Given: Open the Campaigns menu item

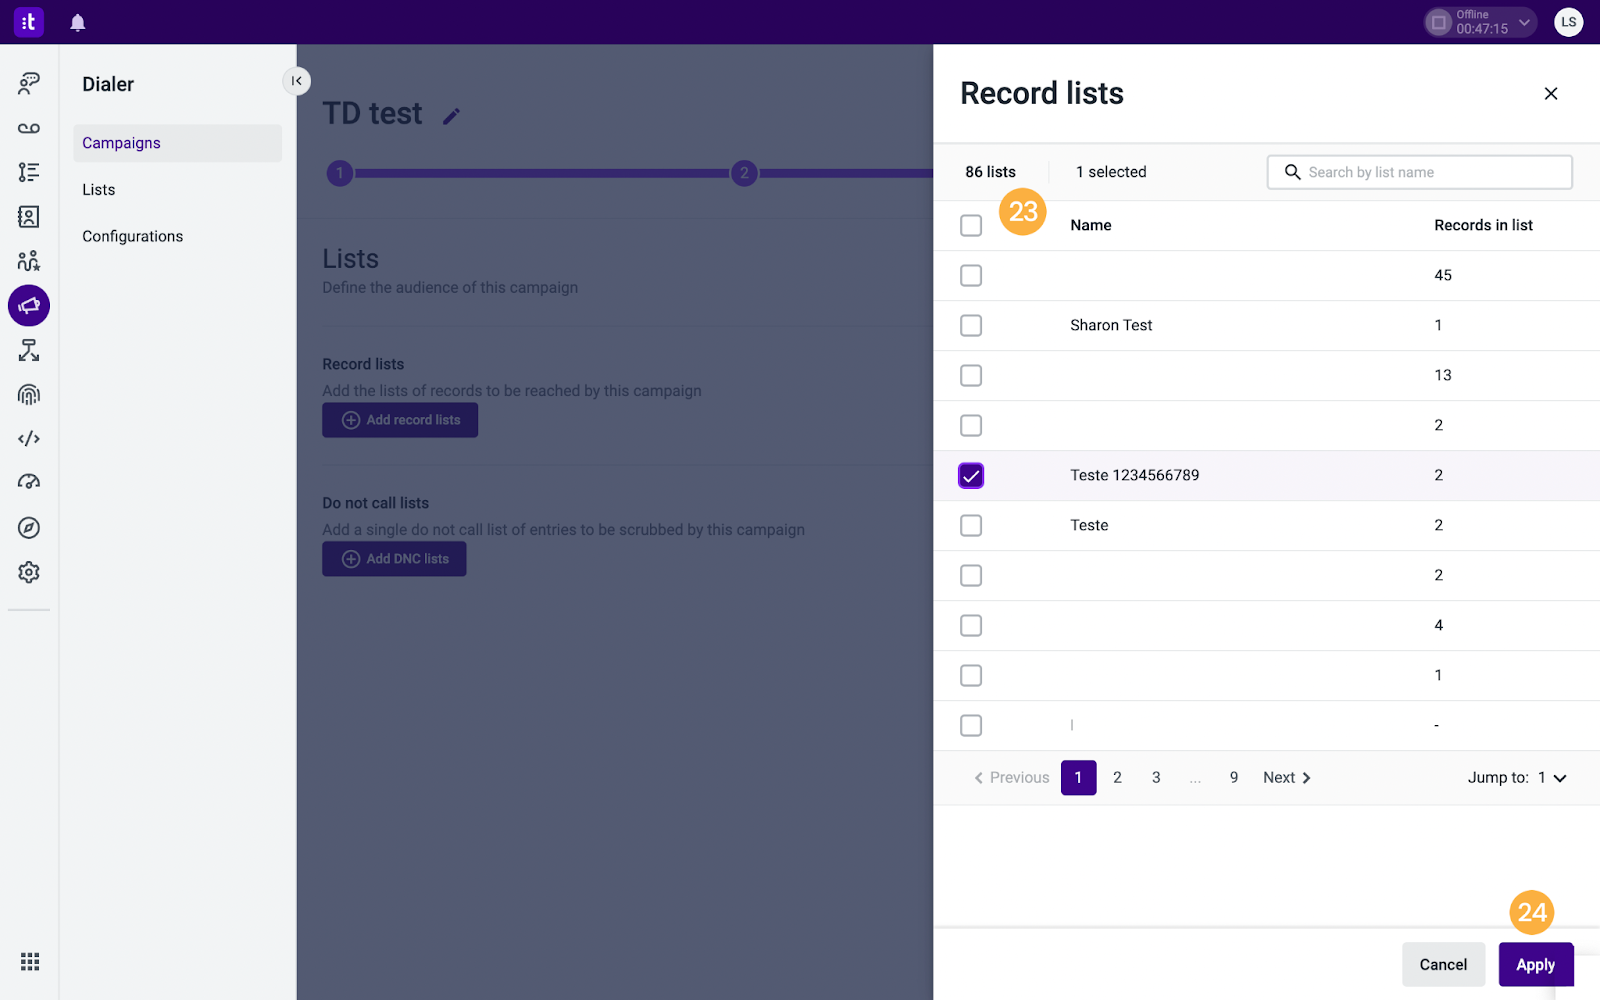Looking at the screenshot, I should click(177, 143).
